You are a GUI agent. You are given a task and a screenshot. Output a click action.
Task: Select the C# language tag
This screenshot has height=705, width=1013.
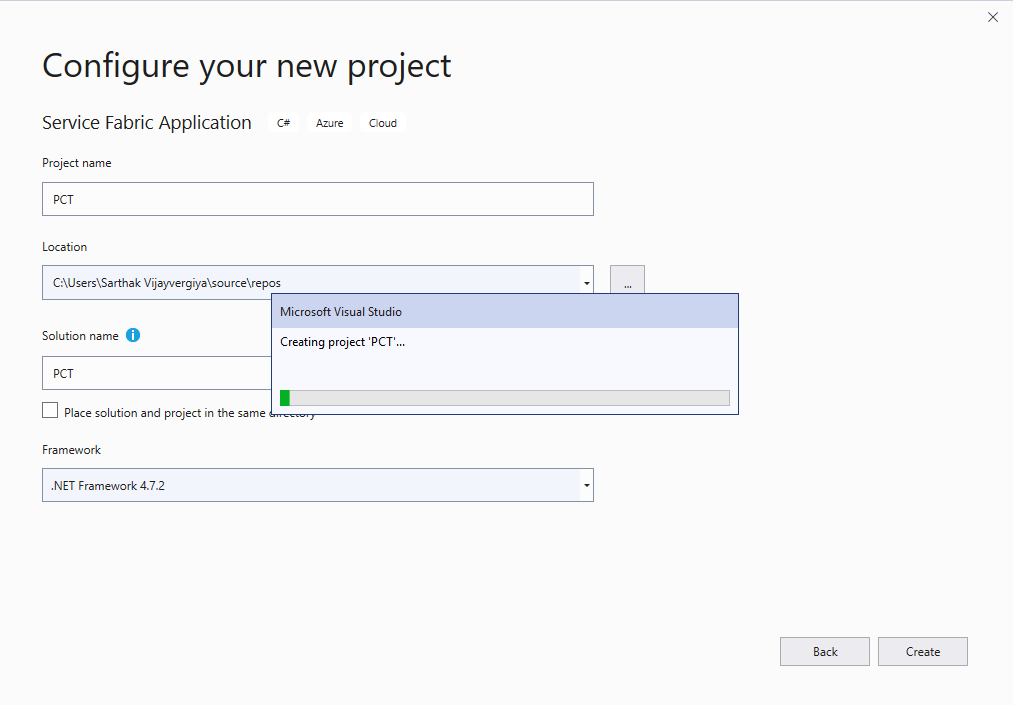pyautogui.click(x=283, y=123)
